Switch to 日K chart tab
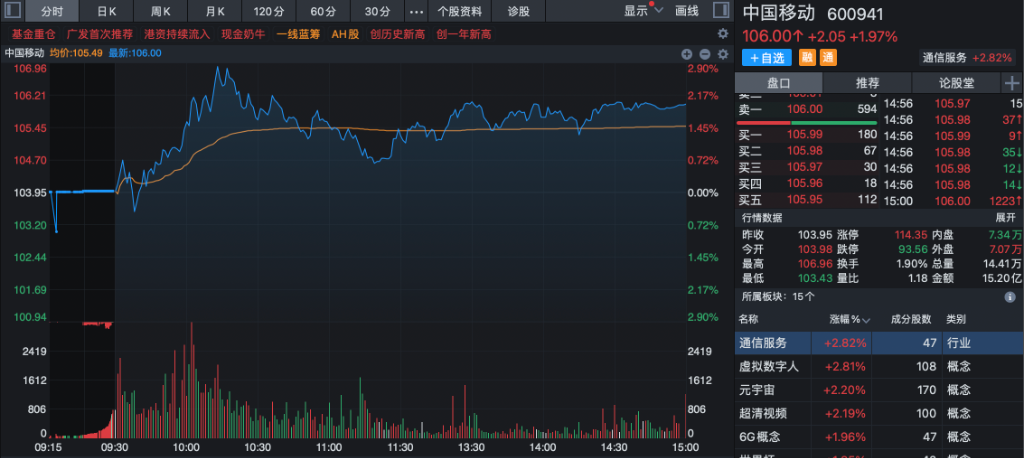Image resolution: width=1024 pixels, height=458 pixels. click(106, 11)
